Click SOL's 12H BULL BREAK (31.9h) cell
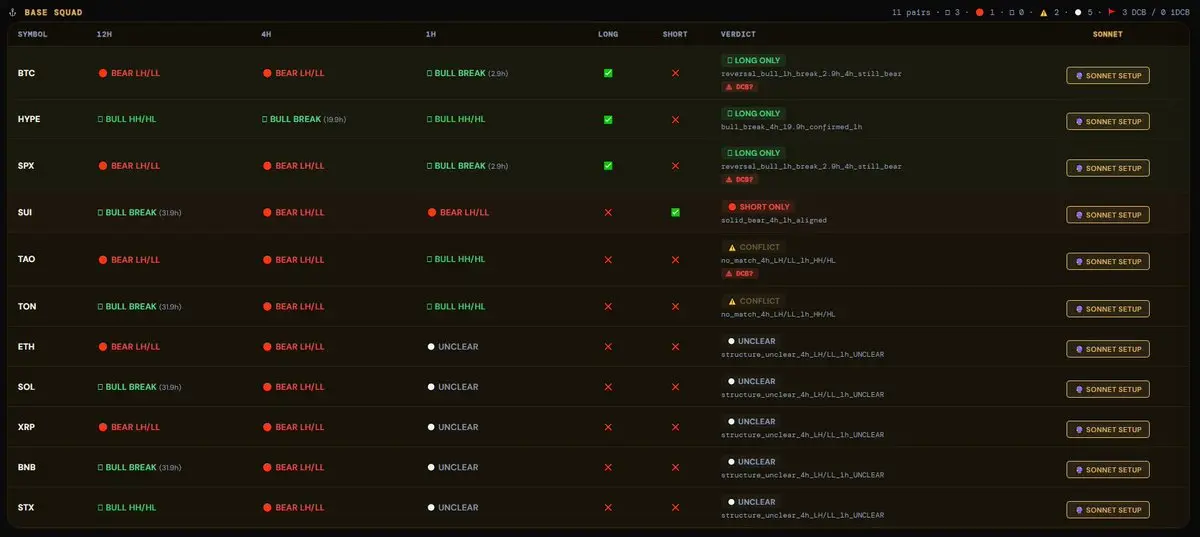Screen dimensions: 1200x537 (140, 387)
